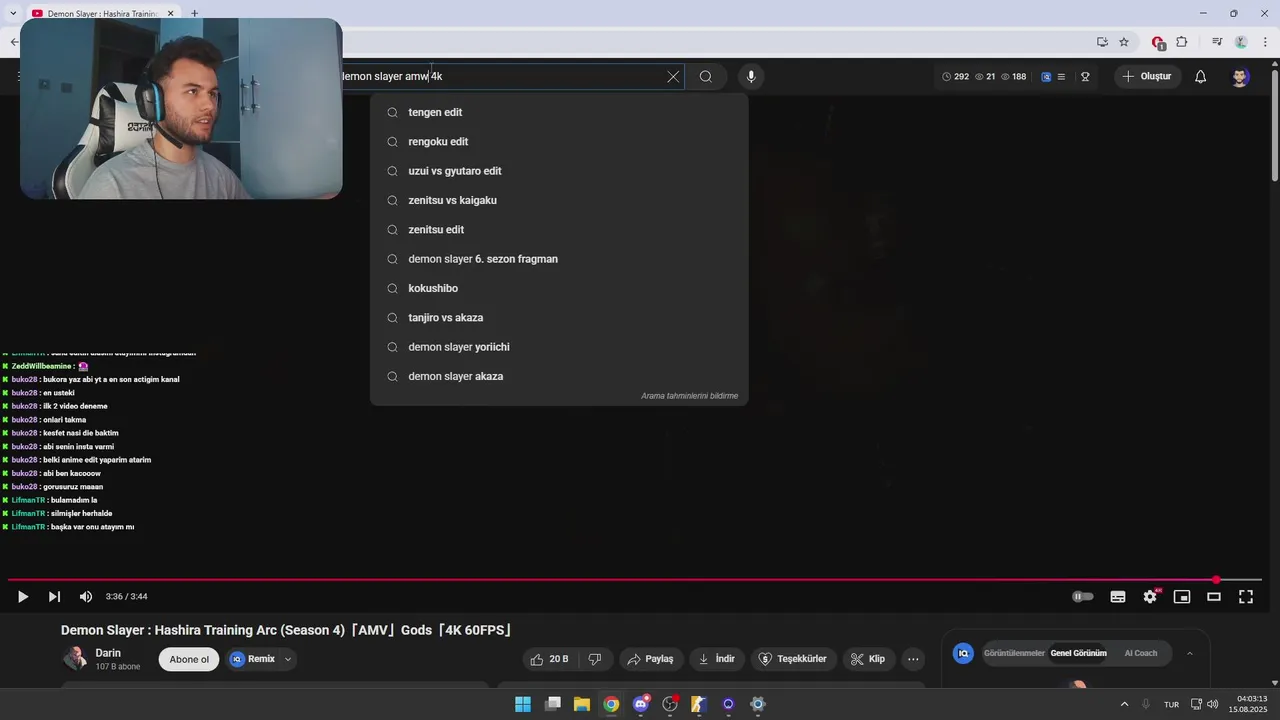Open more actions three-dot menu
The image size is (1280, 720).
pyautogui.click(x=913, y=659)
